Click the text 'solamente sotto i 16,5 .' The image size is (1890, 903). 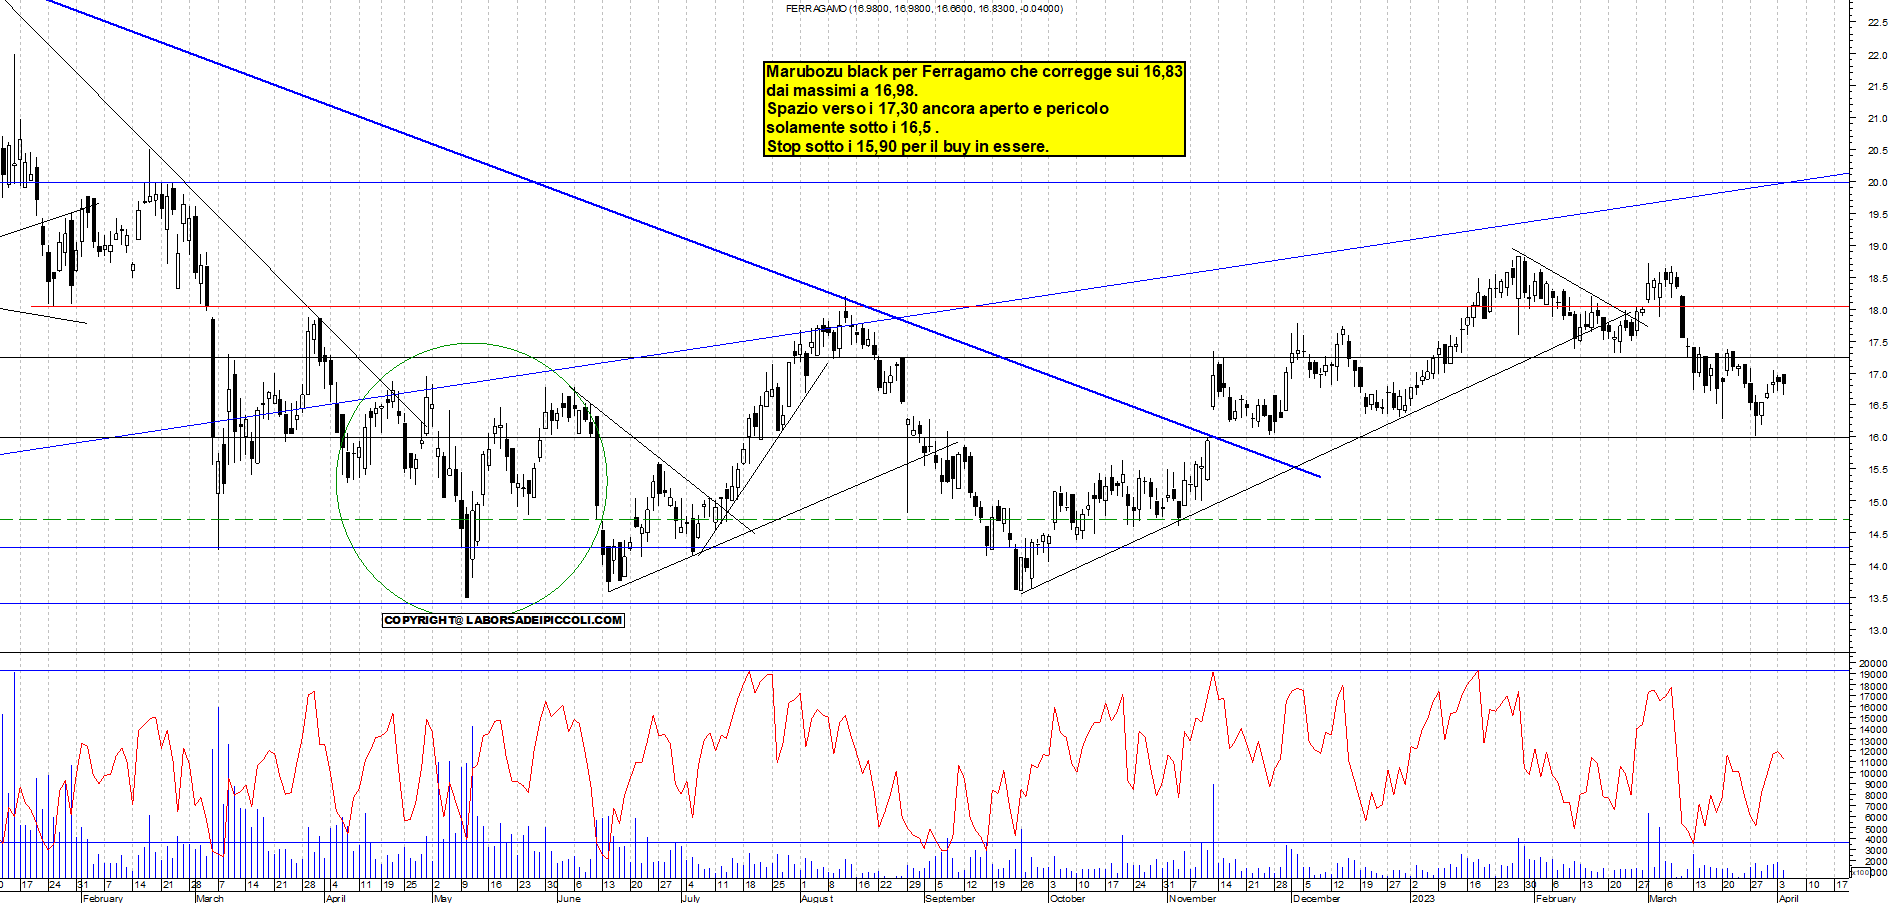point(852,128)
